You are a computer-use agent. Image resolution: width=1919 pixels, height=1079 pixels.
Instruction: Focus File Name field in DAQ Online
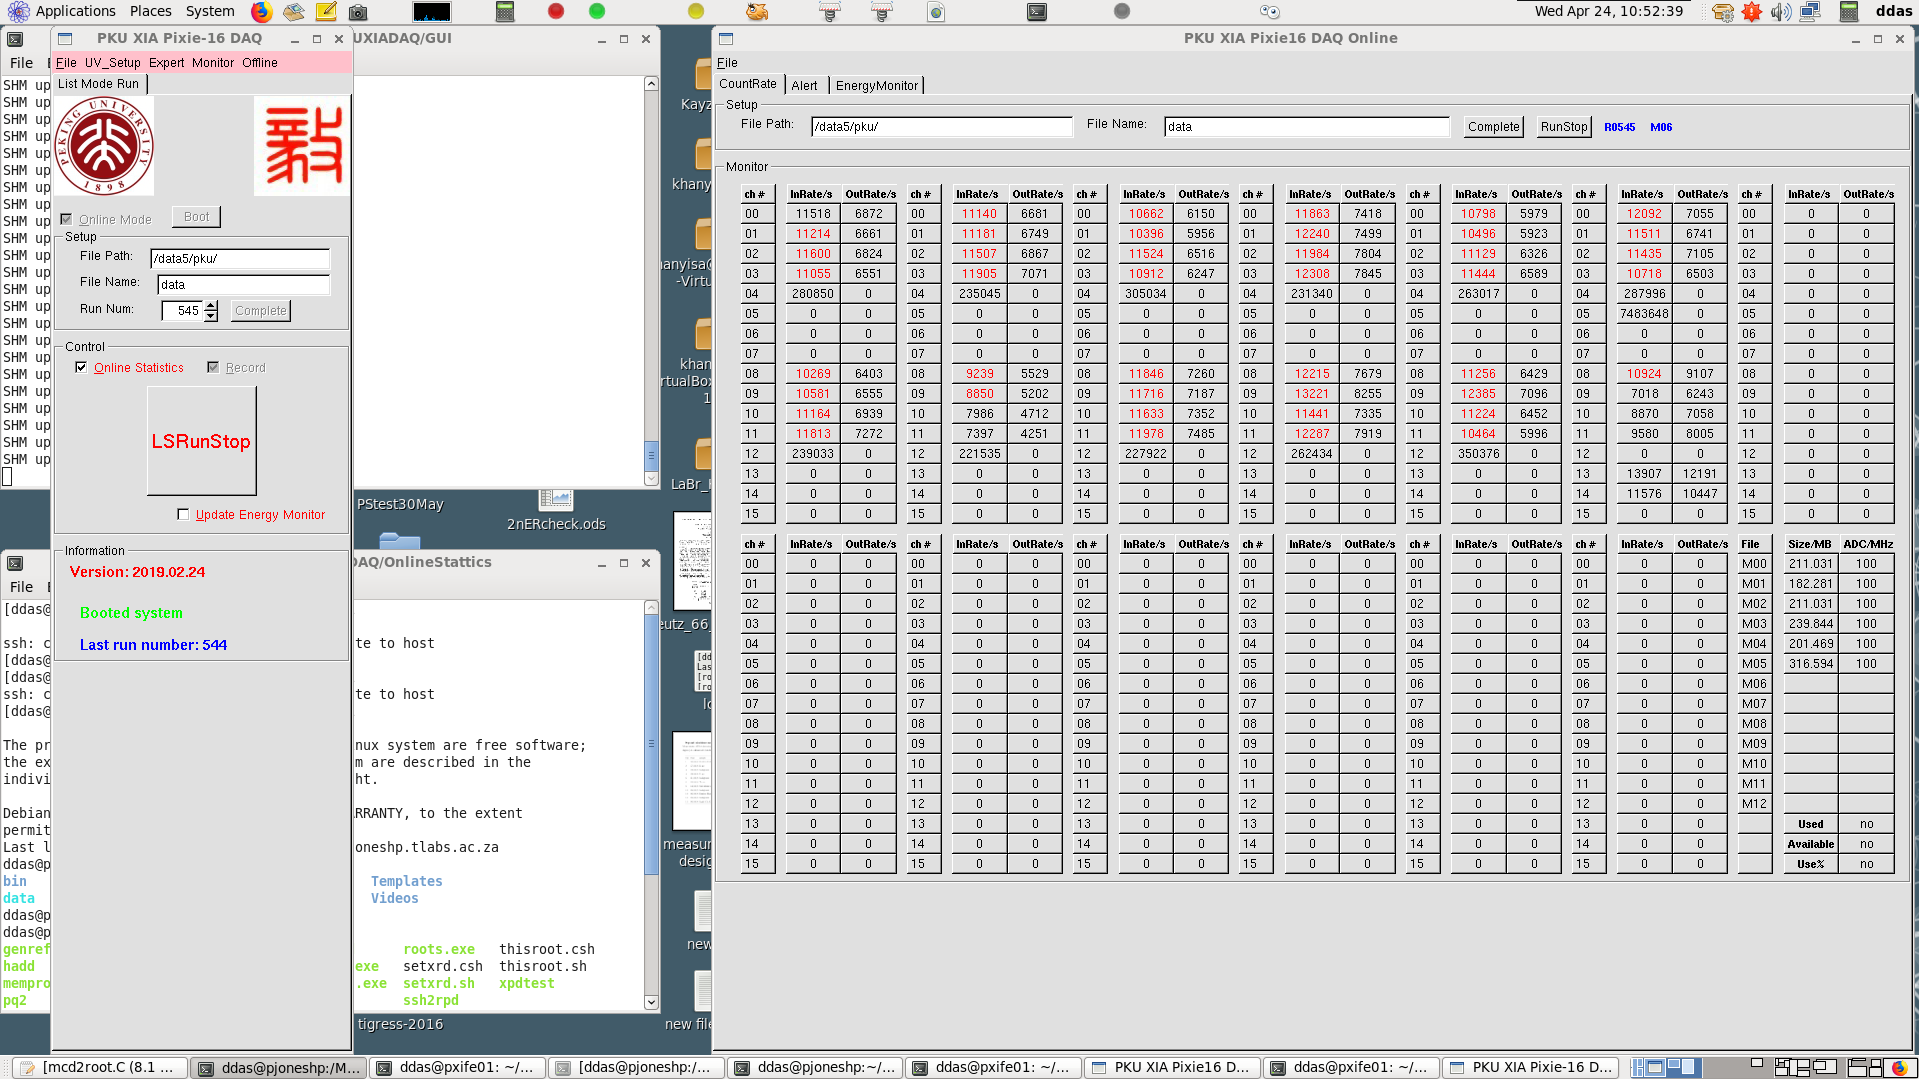pyautogui.click(x=1307, y=127)
